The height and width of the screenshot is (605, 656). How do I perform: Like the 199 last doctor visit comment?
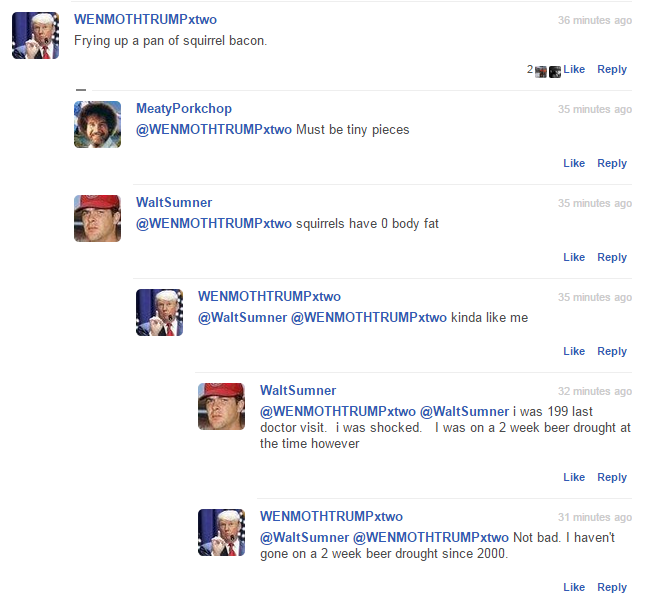coord(574,477)
